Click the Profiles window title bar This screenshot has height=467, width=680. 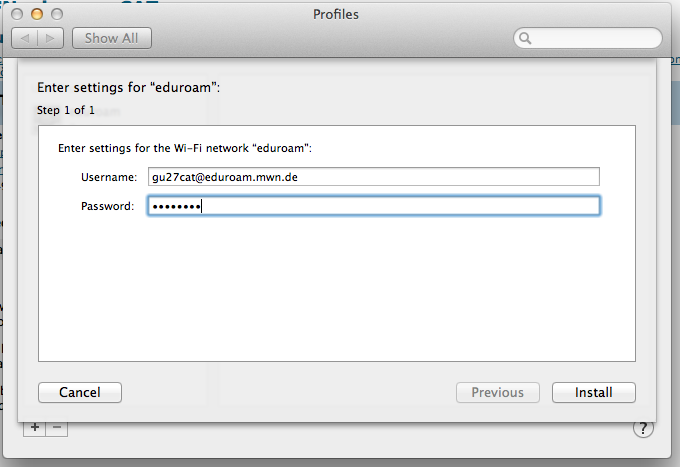(x=336, y=15)
